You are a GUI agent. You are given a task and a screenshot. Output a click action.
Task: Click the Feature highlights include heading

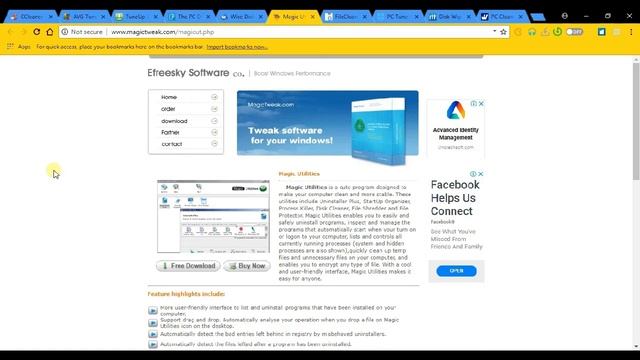pyautogui.click(x=186, y=294)
